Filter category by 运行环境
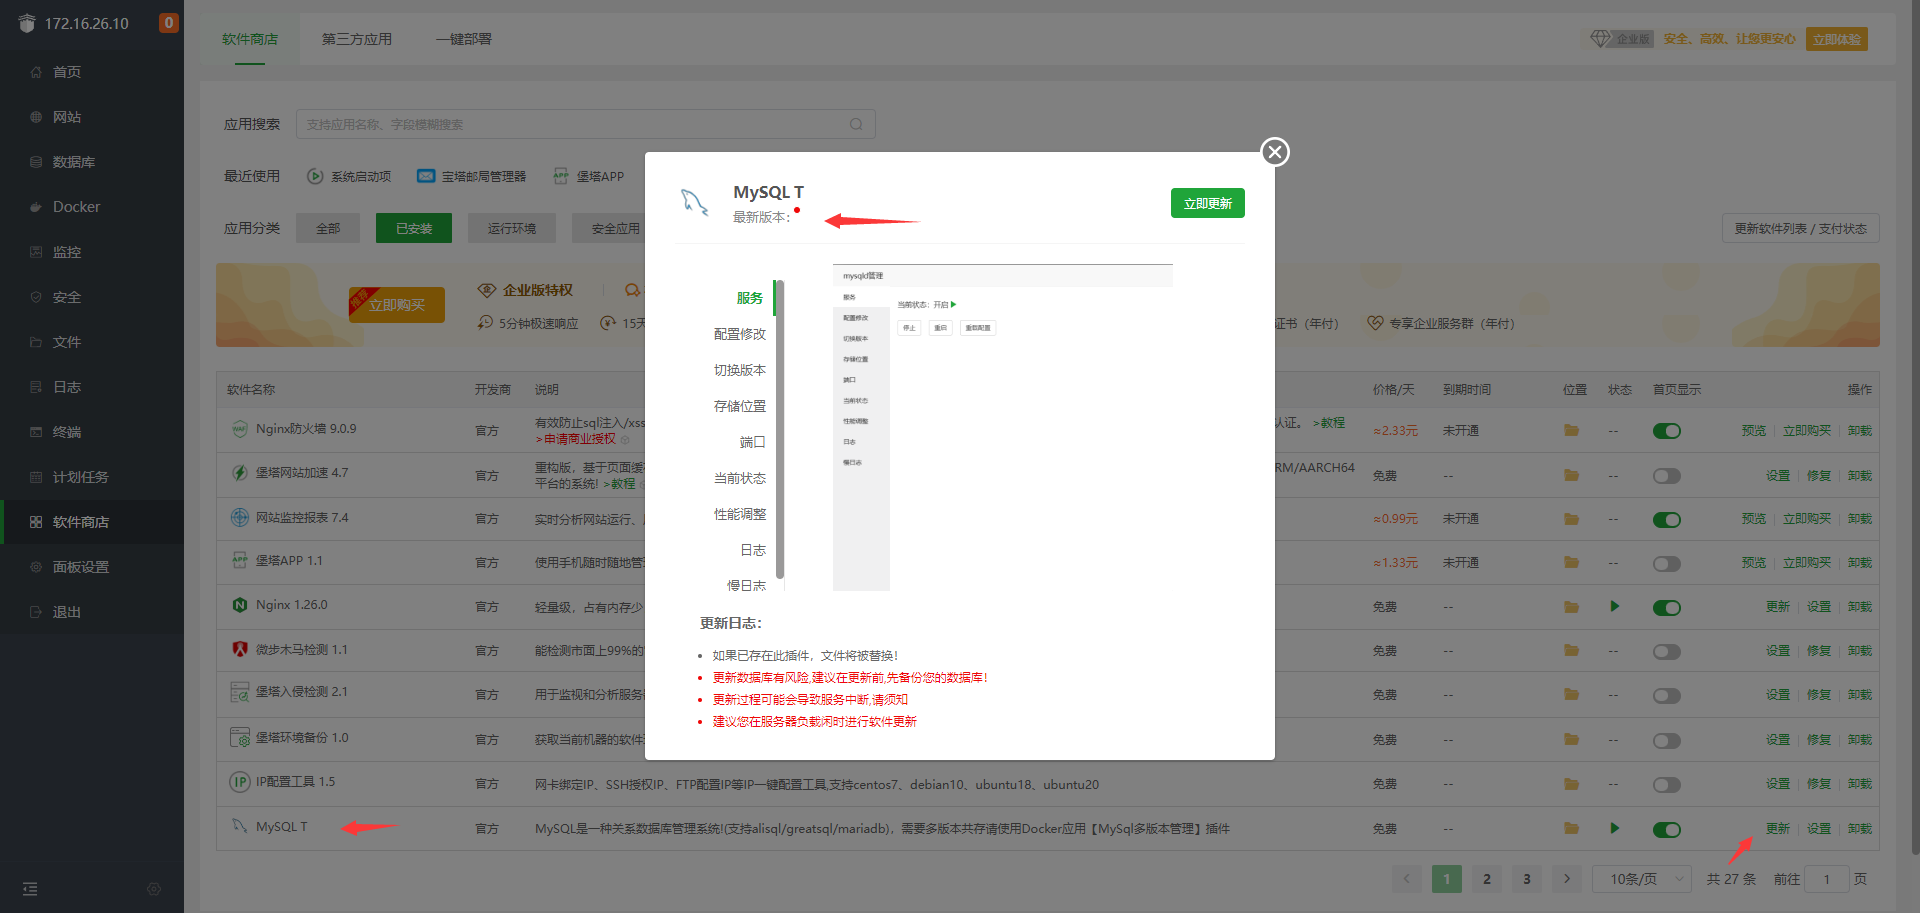Image resolution: width=1920 pixels, height=913 pixels. [512, 228]
